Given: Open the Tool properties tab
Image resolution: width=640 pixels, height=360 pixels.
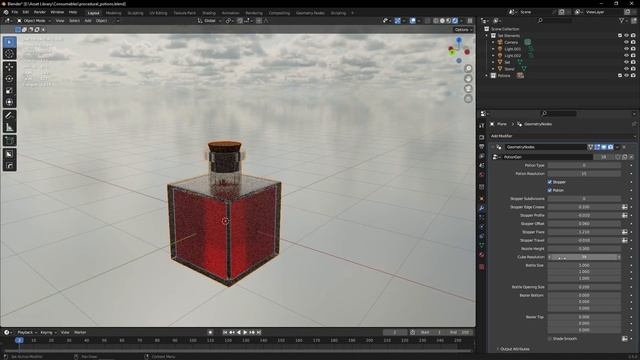Looking at the screenshot, I should [x=482, y=126].
